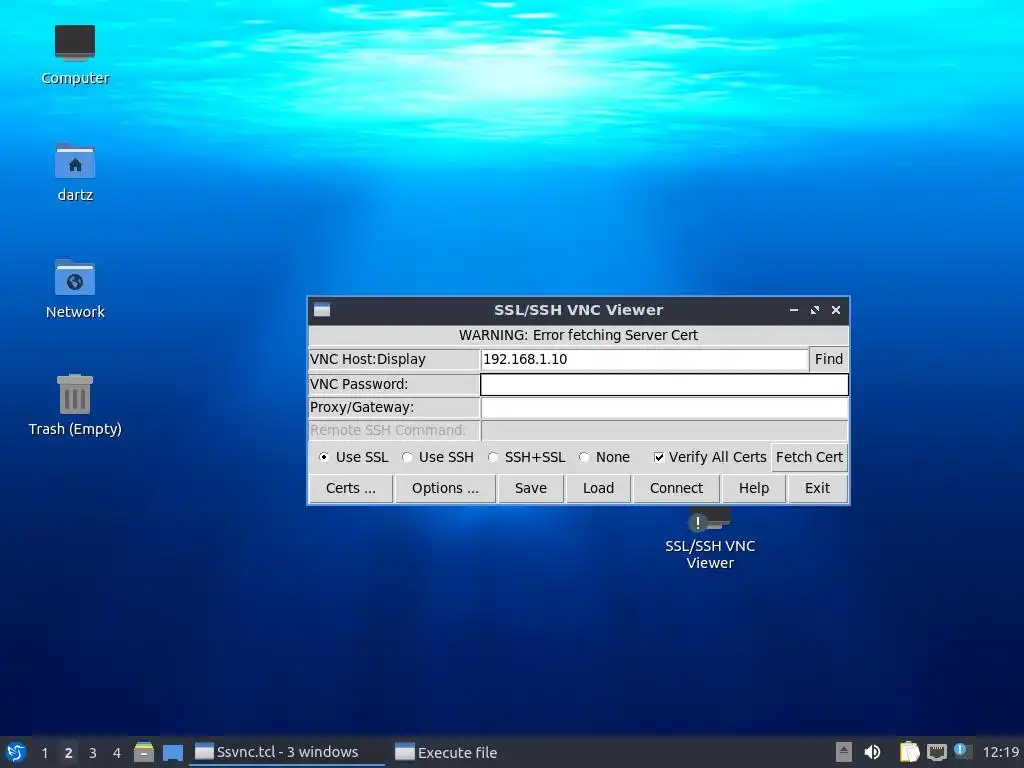The width and height of the screenshot is (1024, 768).
Task: Click the Exit button
Action: click(x=817, y=488)
